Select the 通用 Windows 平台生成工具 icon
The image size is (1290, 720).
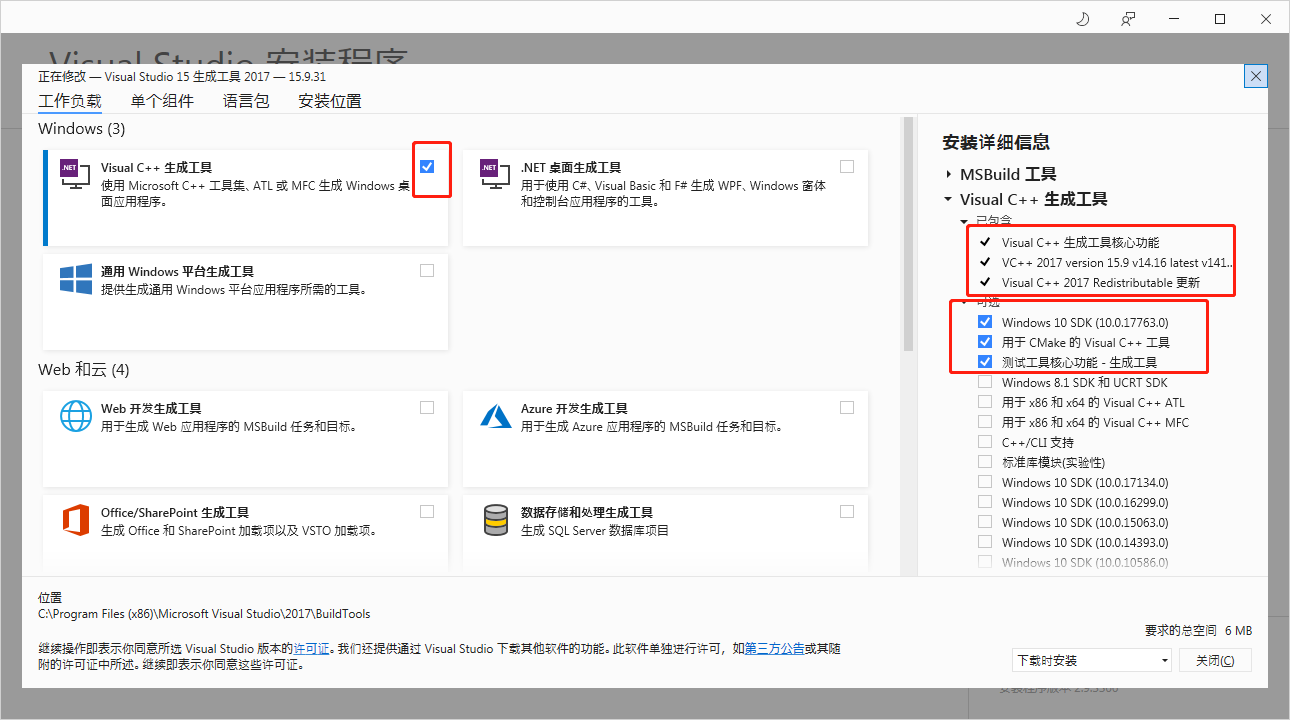(x=74, y=278)
